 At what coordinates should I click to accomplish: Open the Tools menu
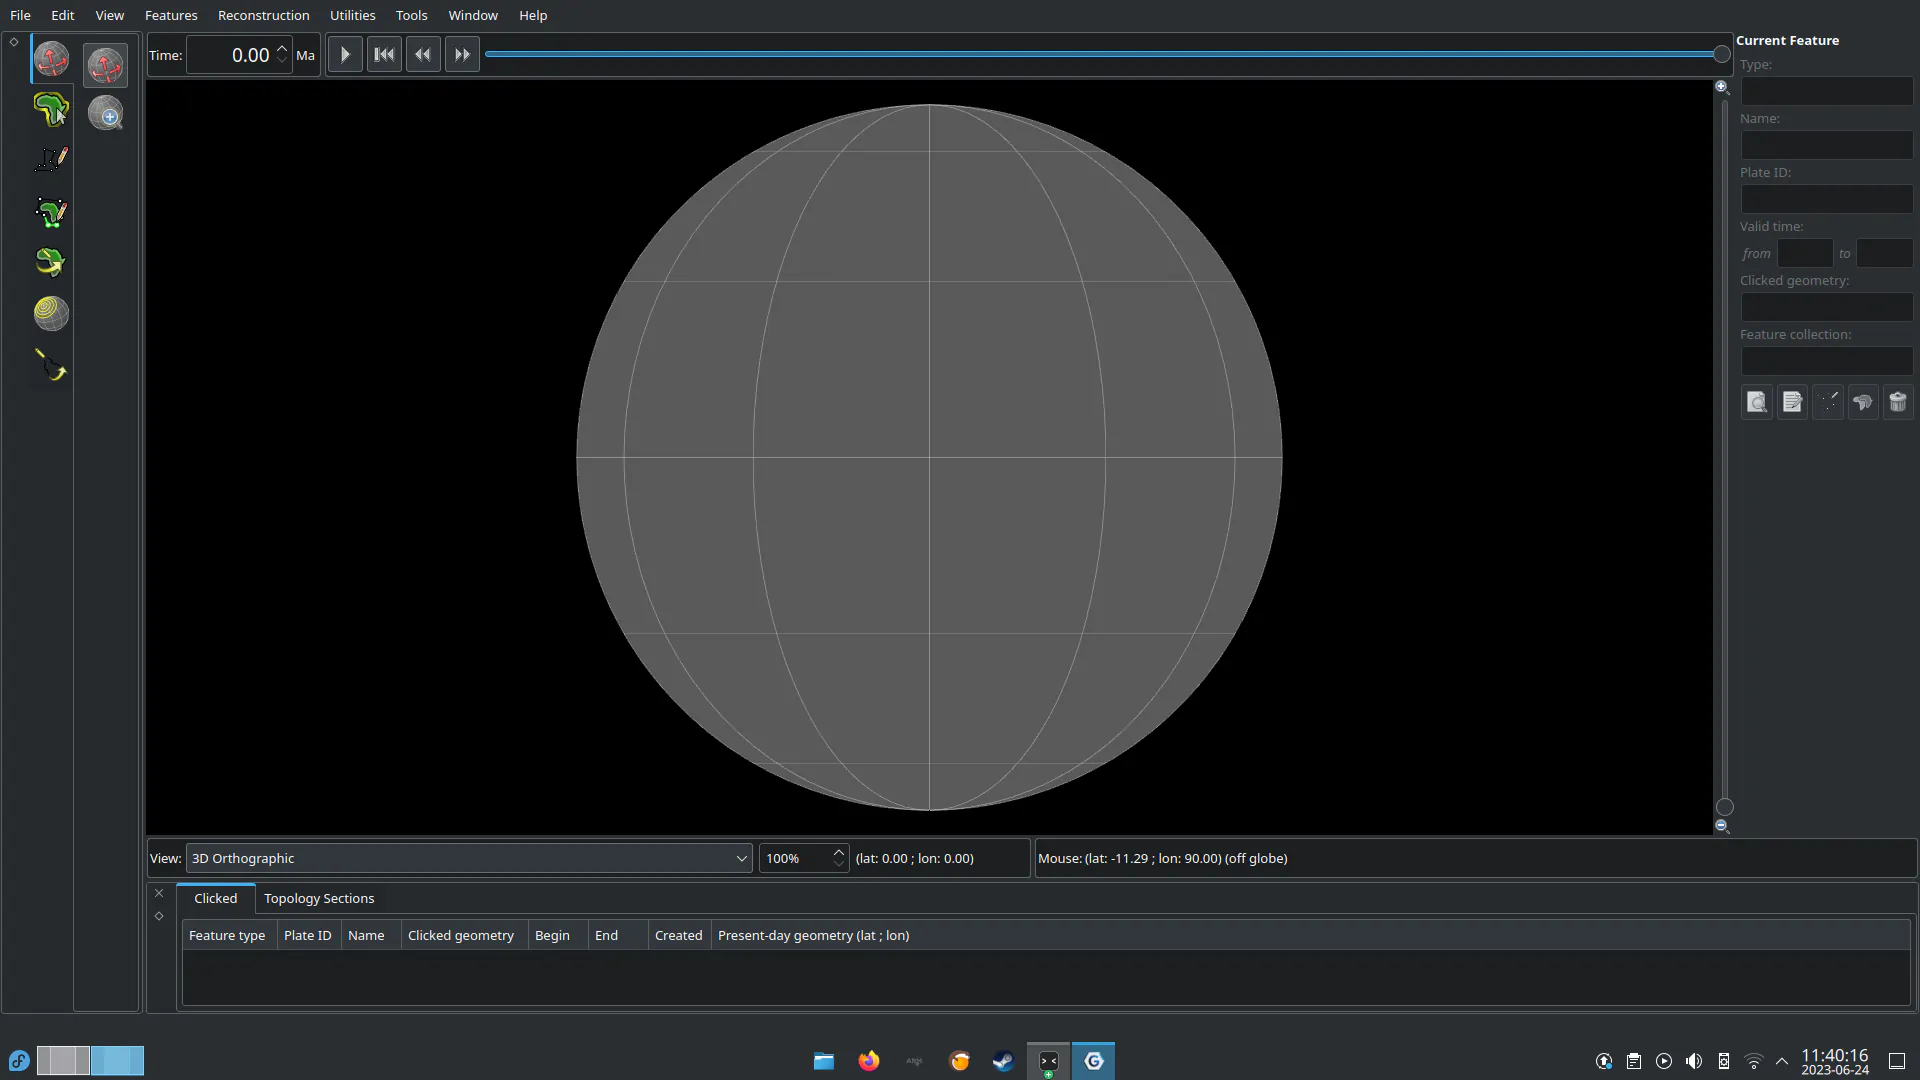click(x=412, y=15)
